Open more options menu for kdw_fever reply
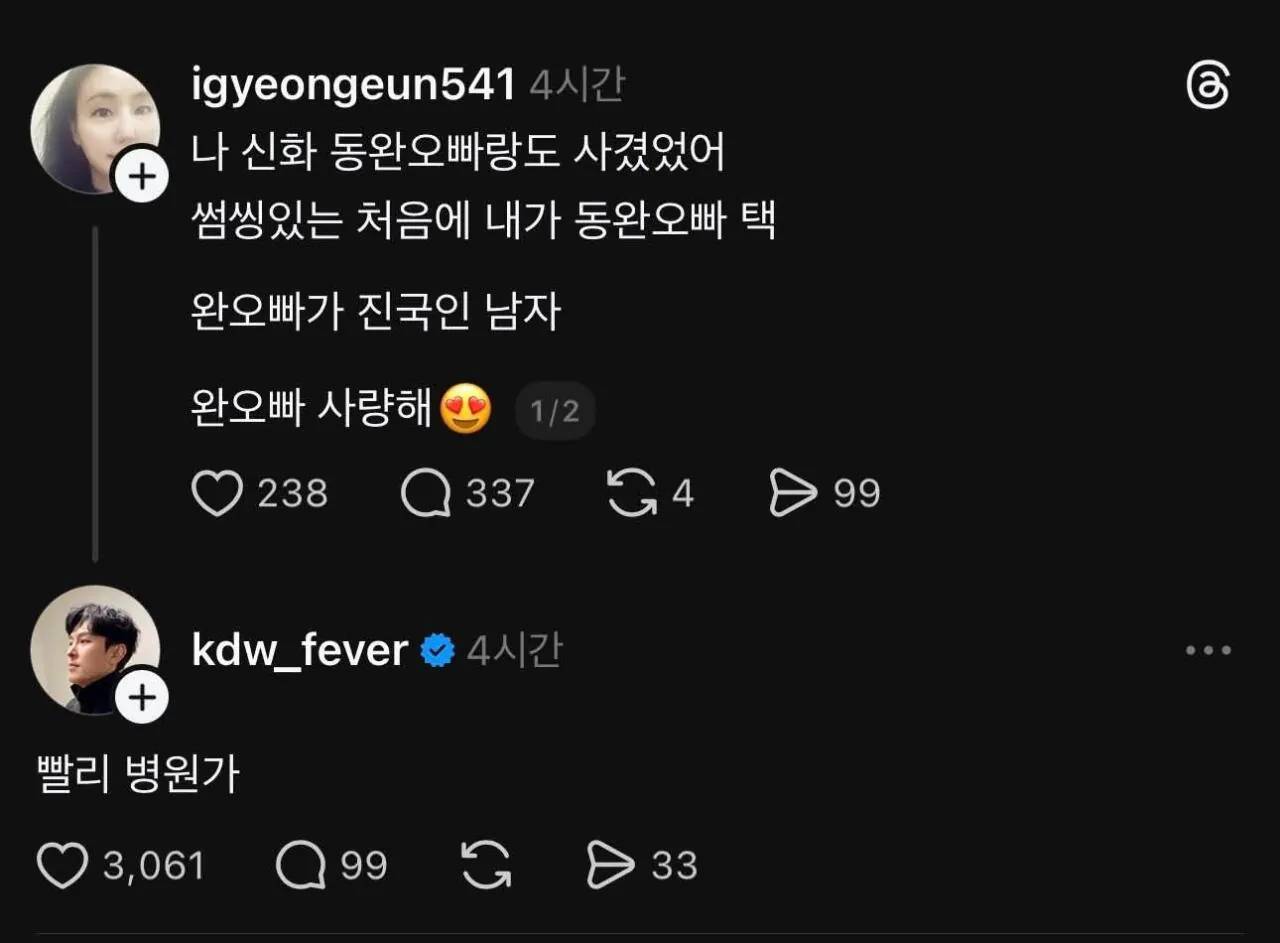This screenshot has height=943, width=1280. [x=1208, y=651]
